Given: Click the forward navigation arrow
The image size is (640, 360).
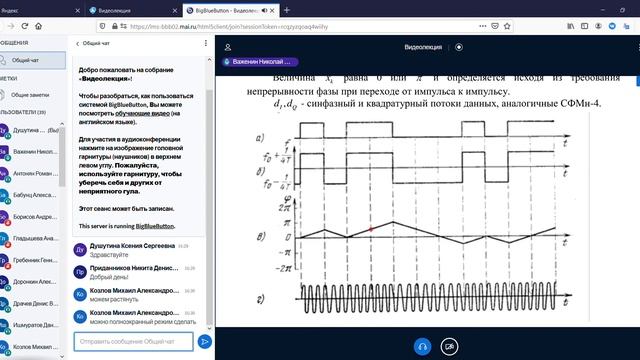Looking at the screenshot, I should pyautogui.click(x=11, y=26).
